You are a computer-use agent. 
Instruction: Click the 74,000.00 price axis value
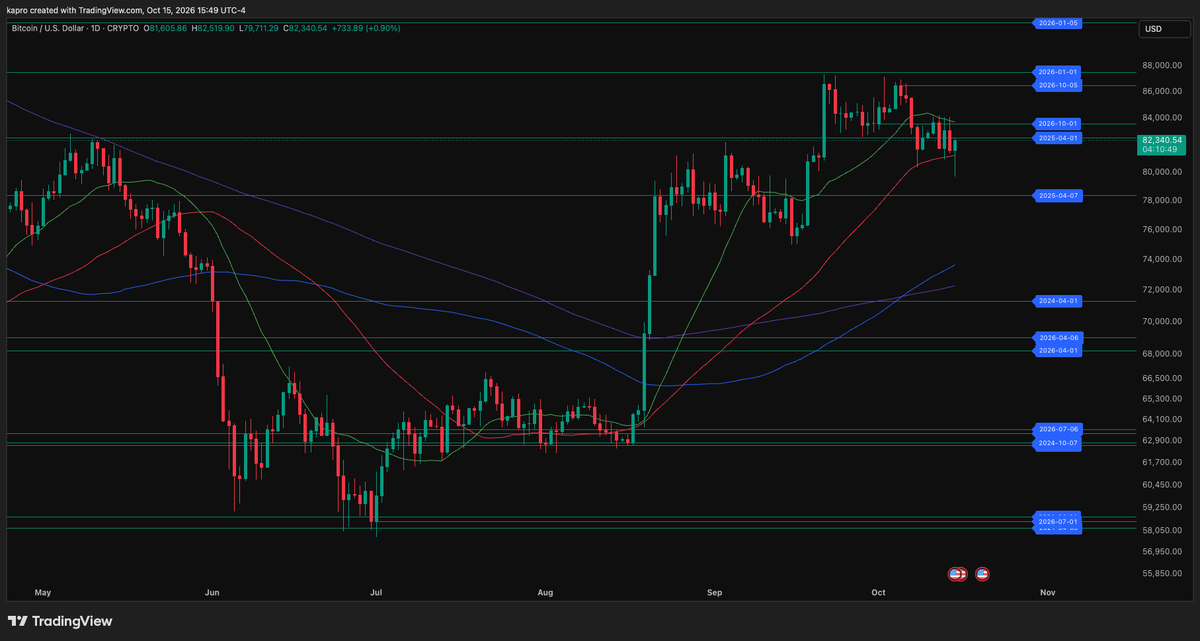[x=1161, y=259]
